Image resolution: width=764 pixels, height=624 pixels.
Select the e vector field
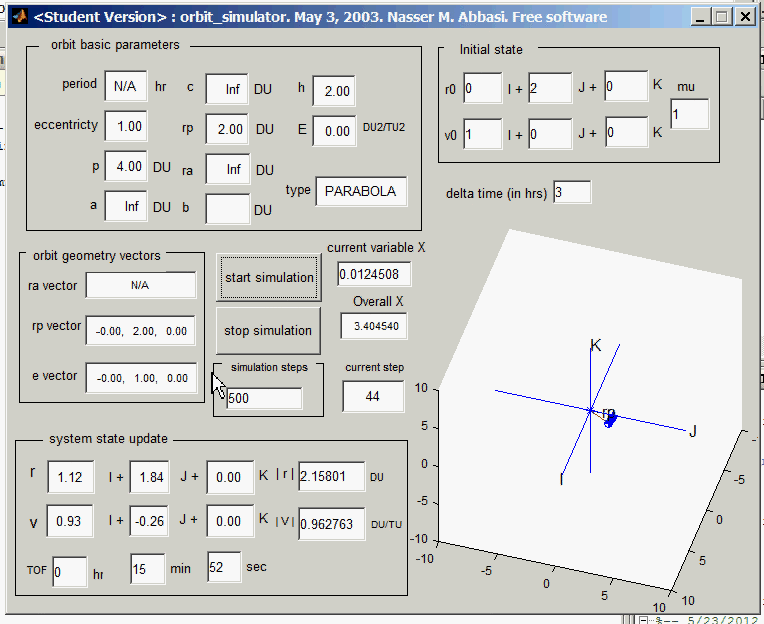(x=140, y=377)
